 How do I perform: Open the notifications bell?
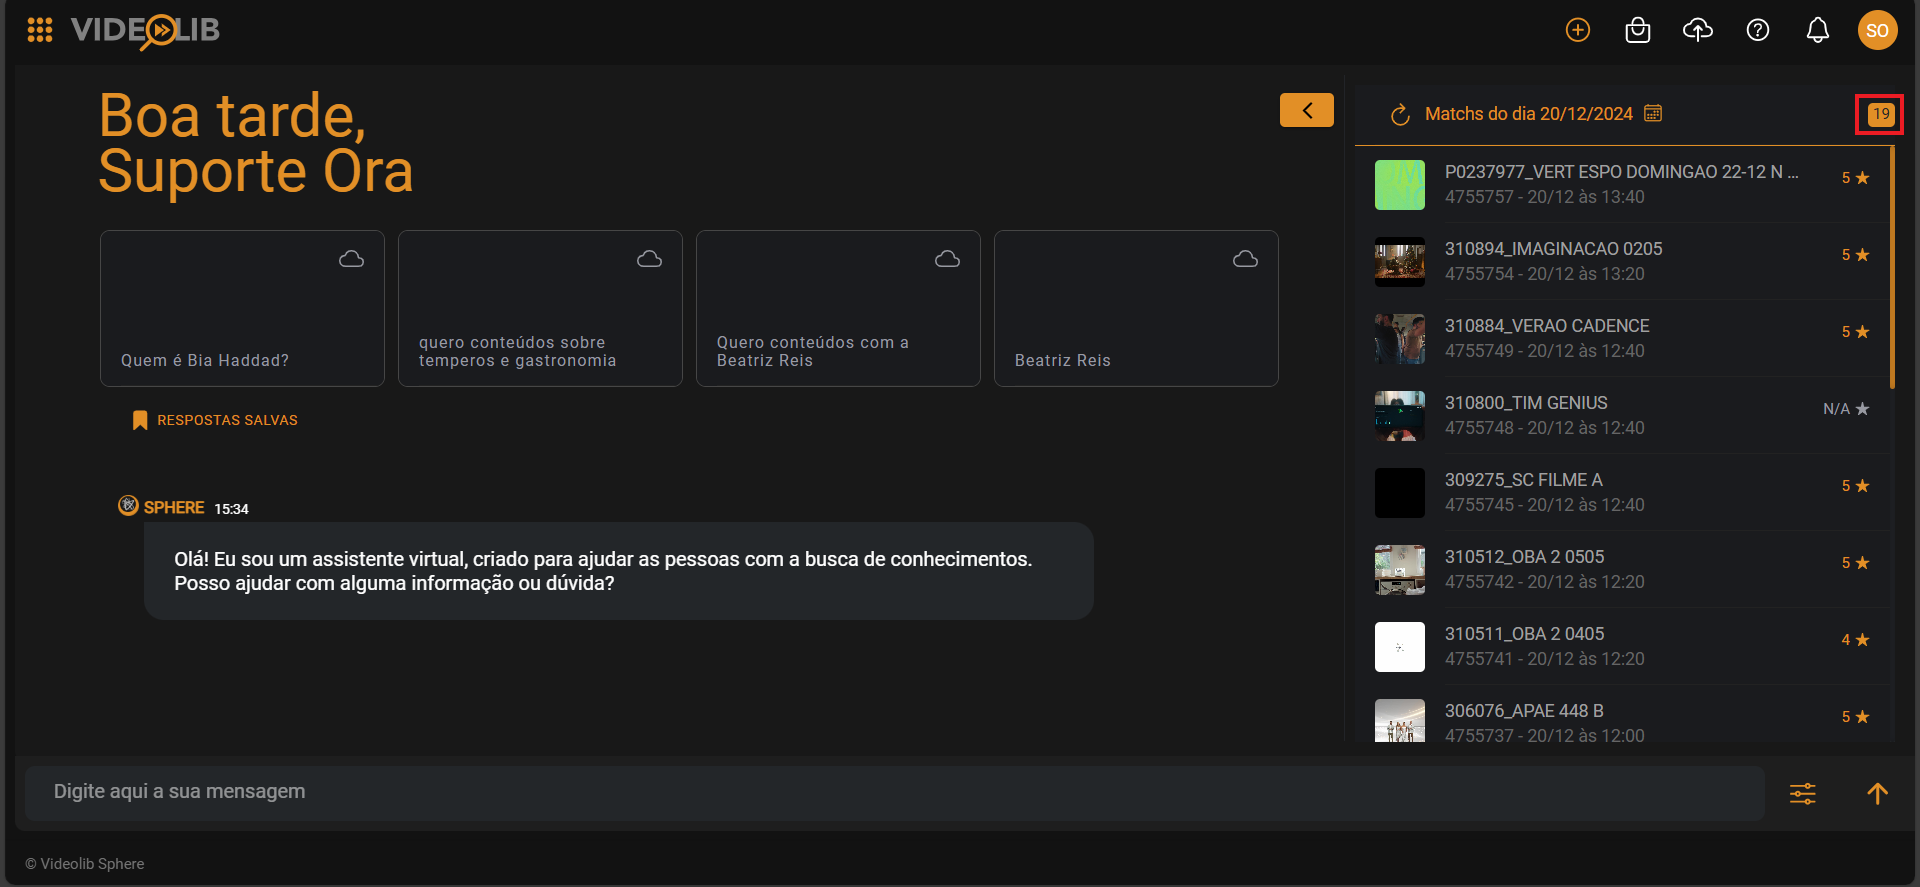[1818, 30]
